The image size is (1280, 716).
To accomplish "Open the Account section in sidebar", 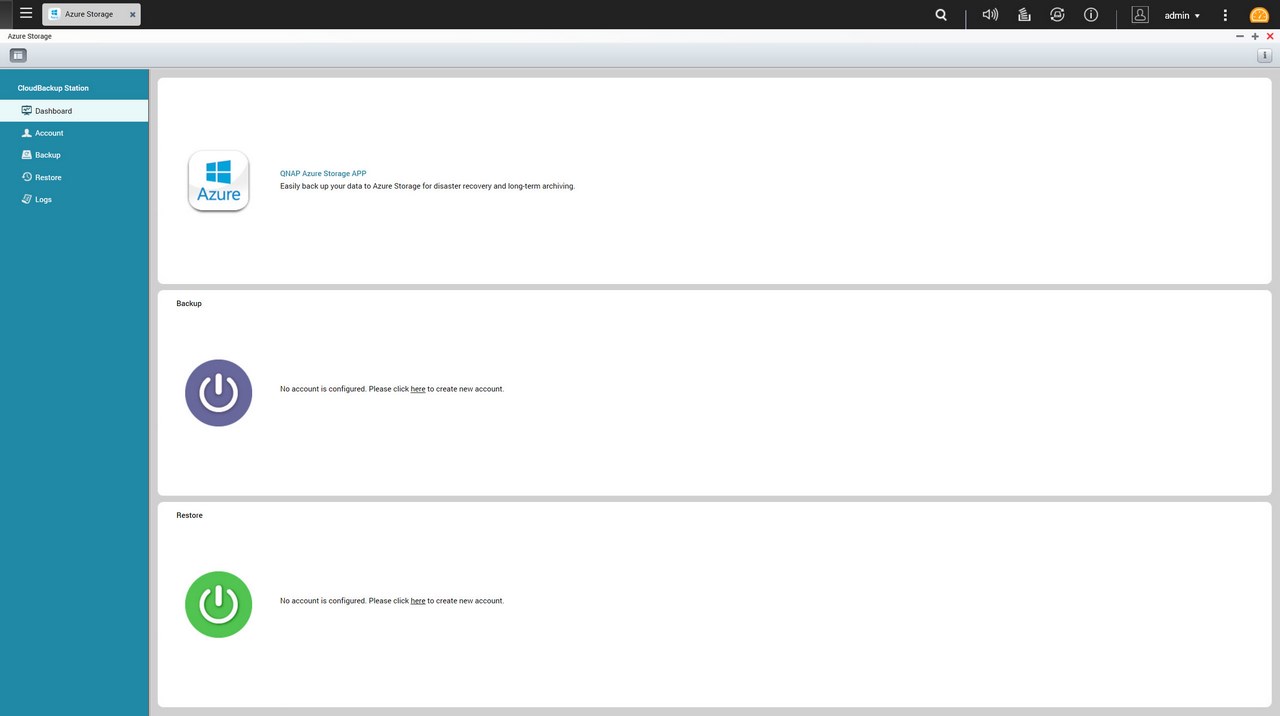I will pos(74,133).
